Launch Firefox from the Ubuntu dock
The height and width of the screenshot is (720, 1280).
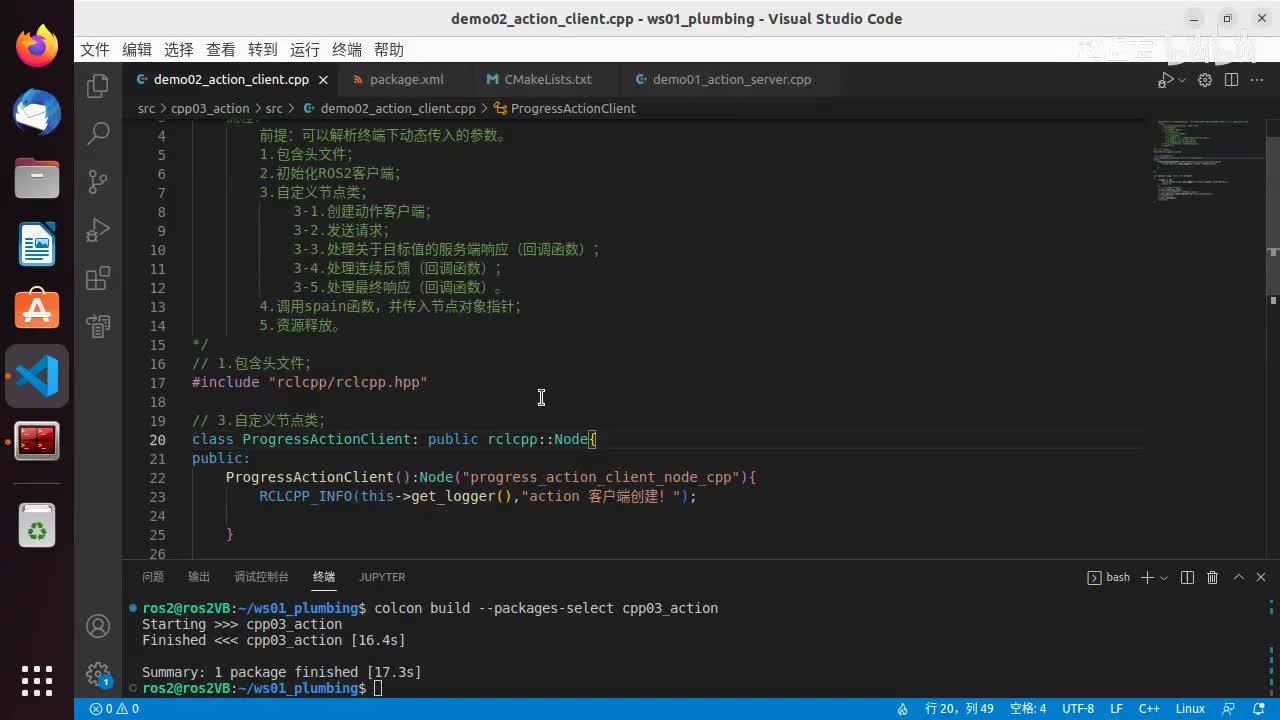[x=37, y=46]
